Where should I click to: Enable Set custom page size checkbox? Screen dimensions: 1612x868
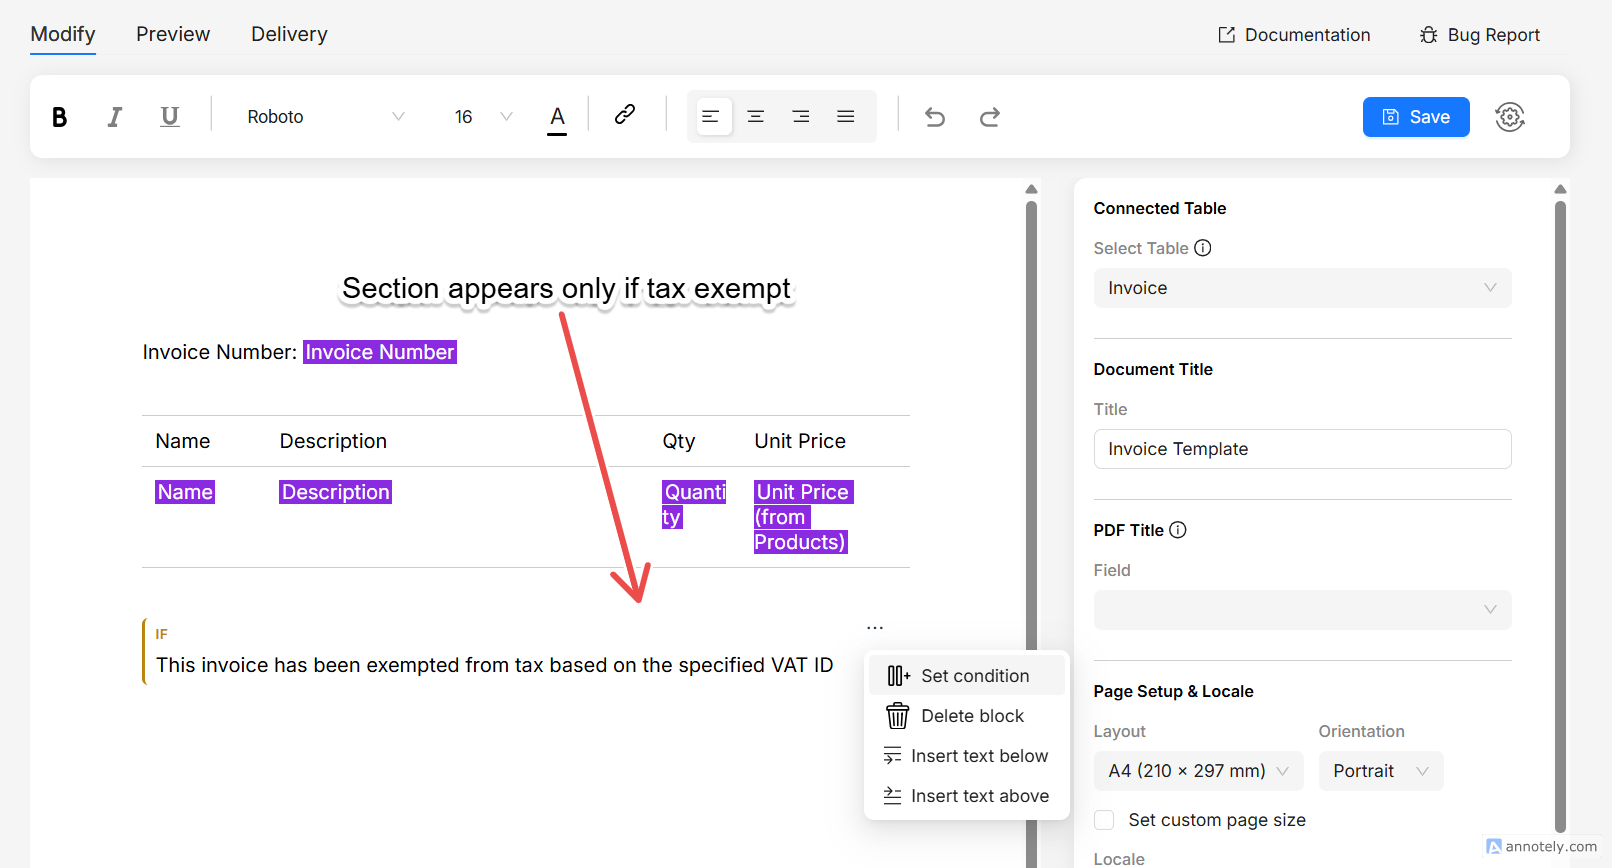pyautogui.click(x=1104, y=820)
